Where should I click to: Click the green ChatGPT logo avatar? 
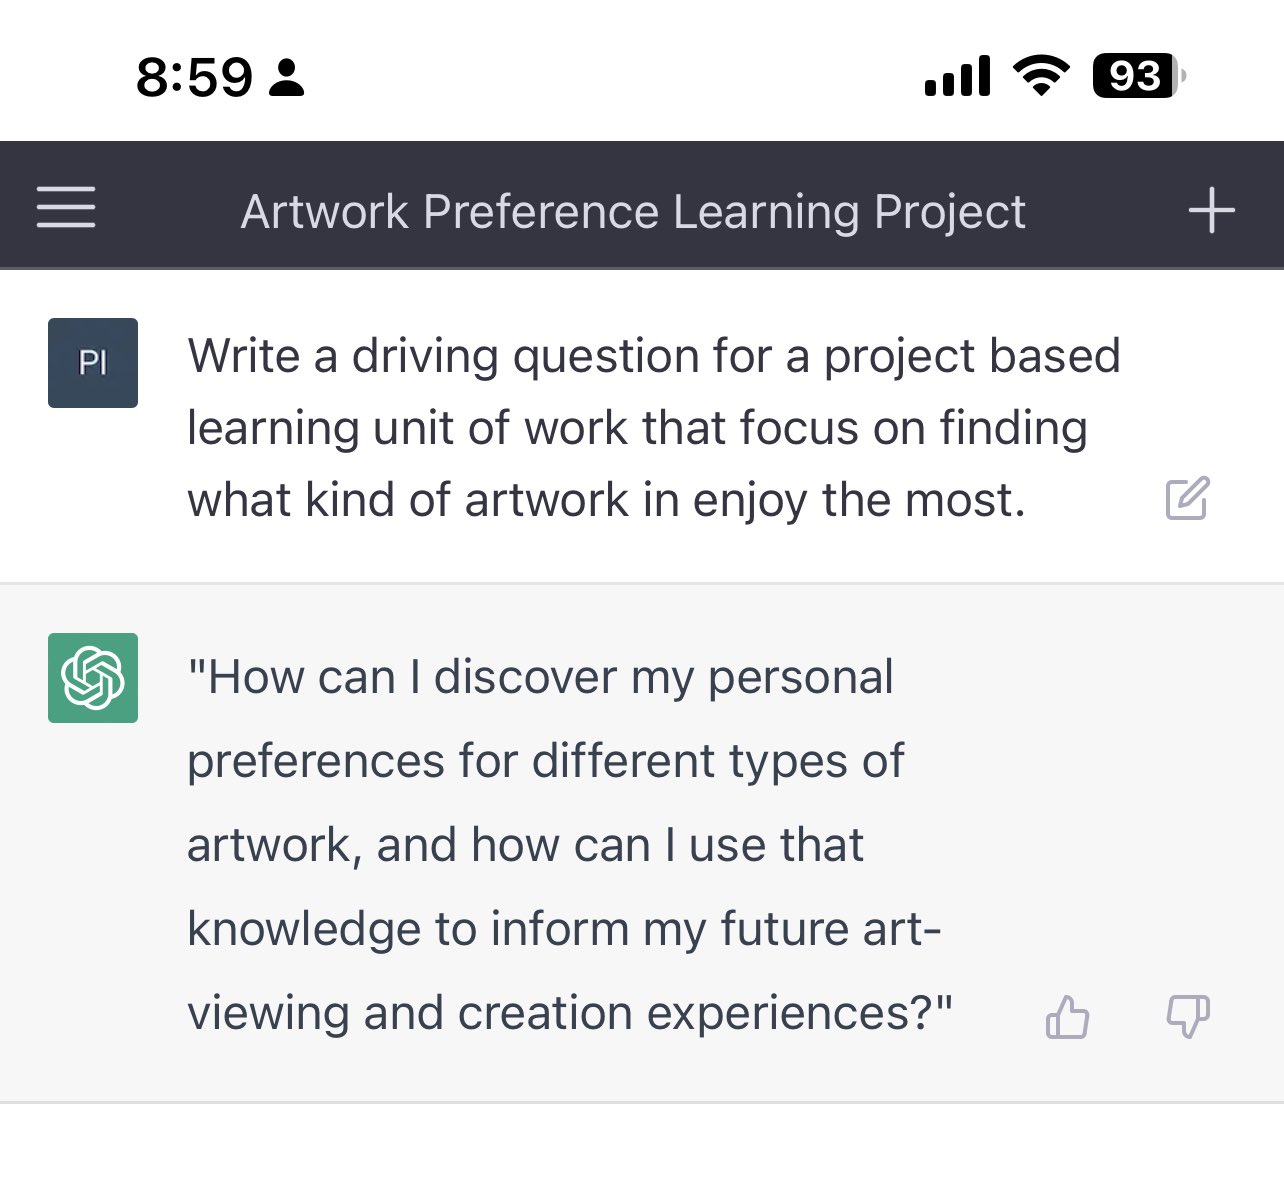(93, 678)
